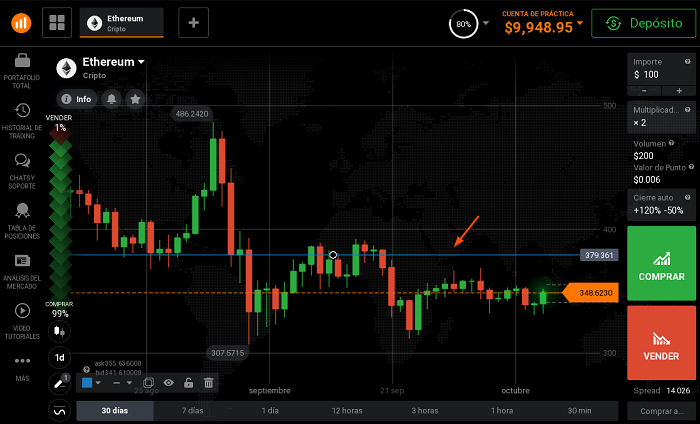Viewport: 700px width, 424px height.
Task: Select the 30 días timeframe tab
Action: point(115,411)
